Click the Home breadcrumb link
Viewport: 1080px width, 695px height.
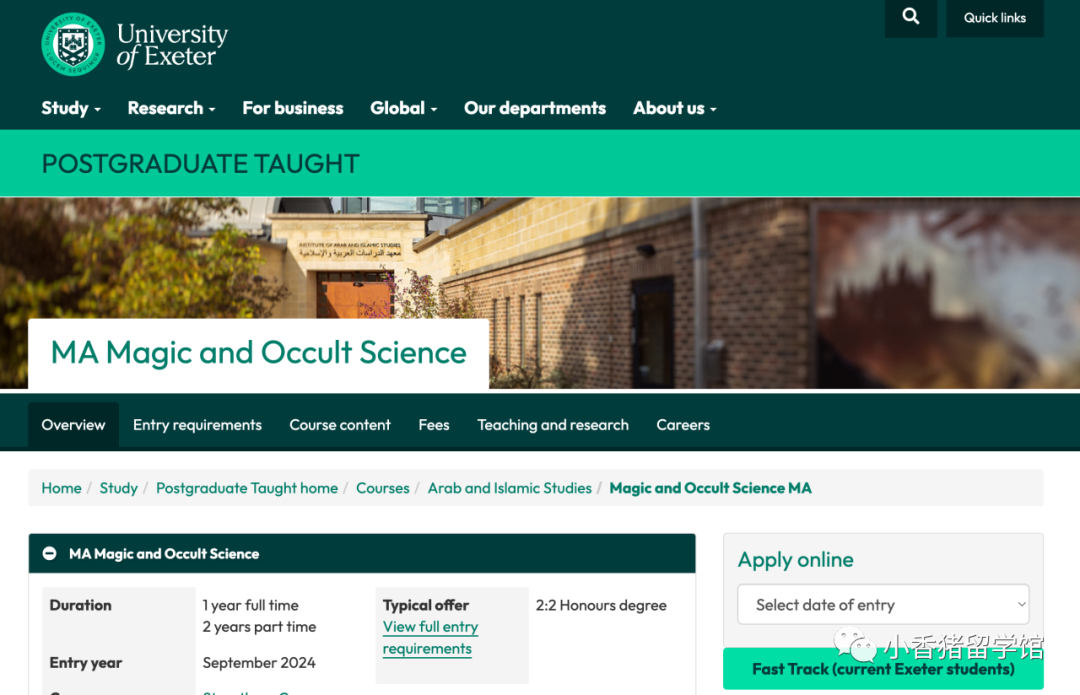(61, 488)
